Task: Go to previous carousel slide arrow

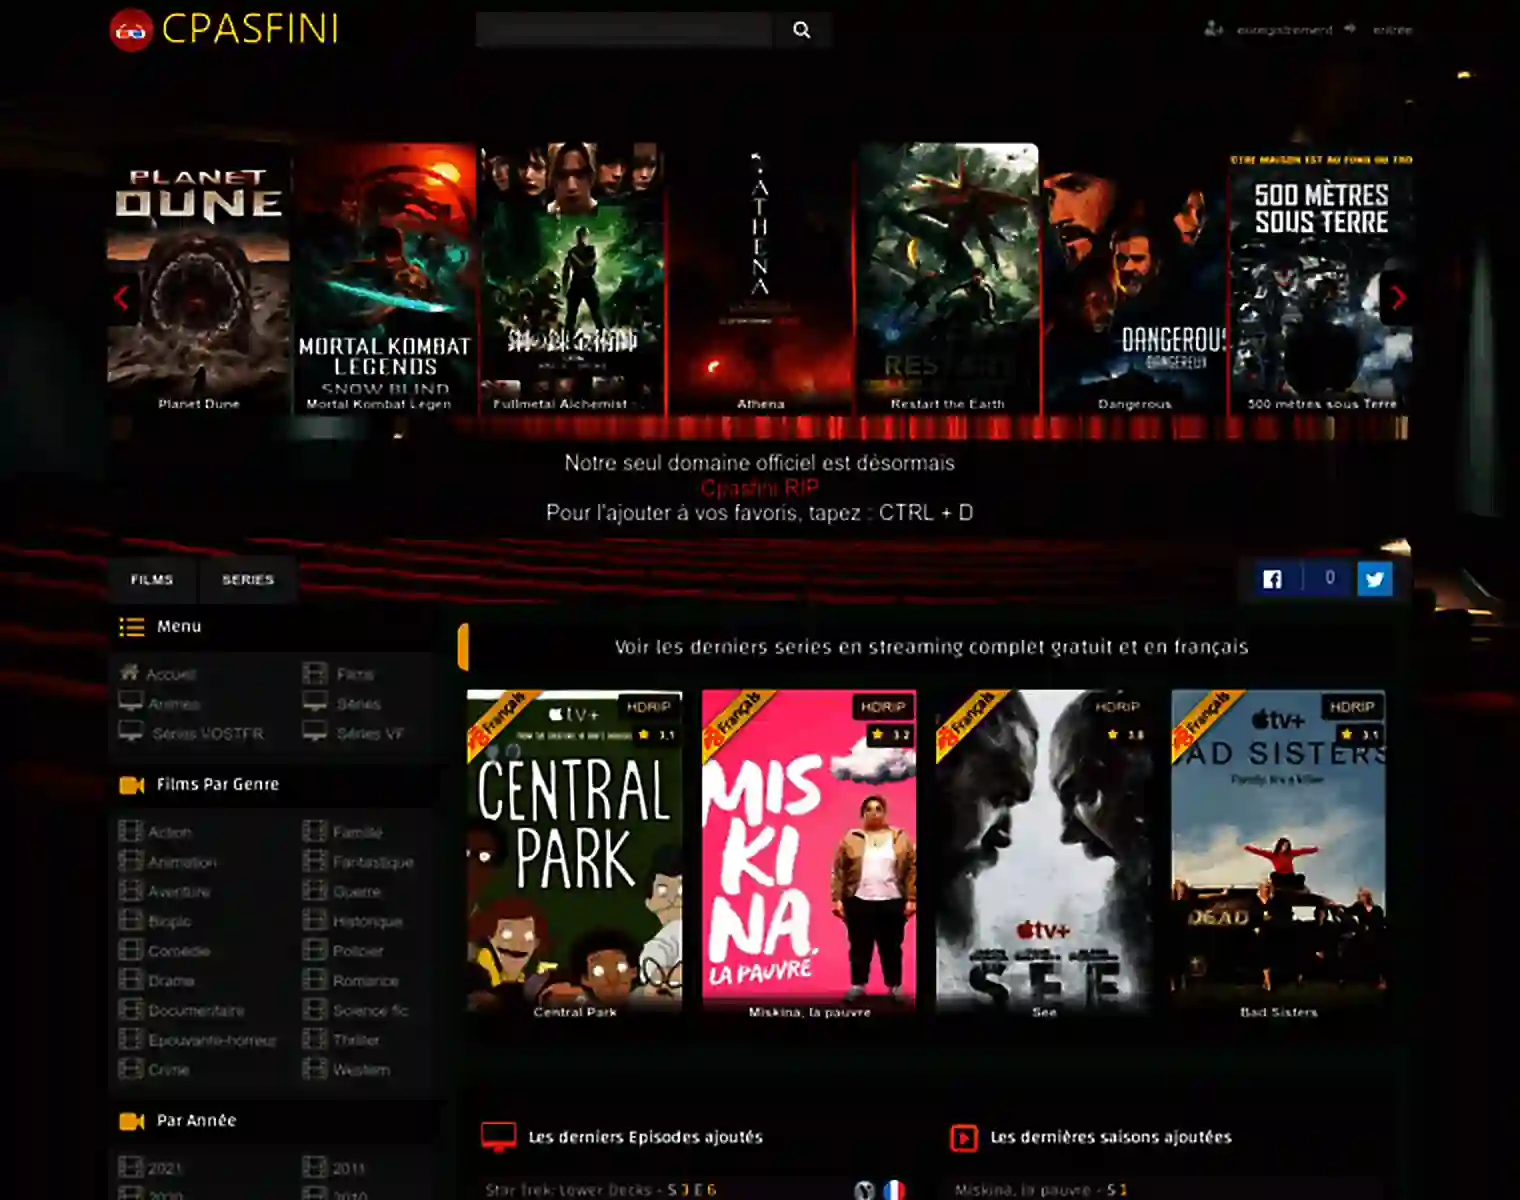Action: point(122,297)
